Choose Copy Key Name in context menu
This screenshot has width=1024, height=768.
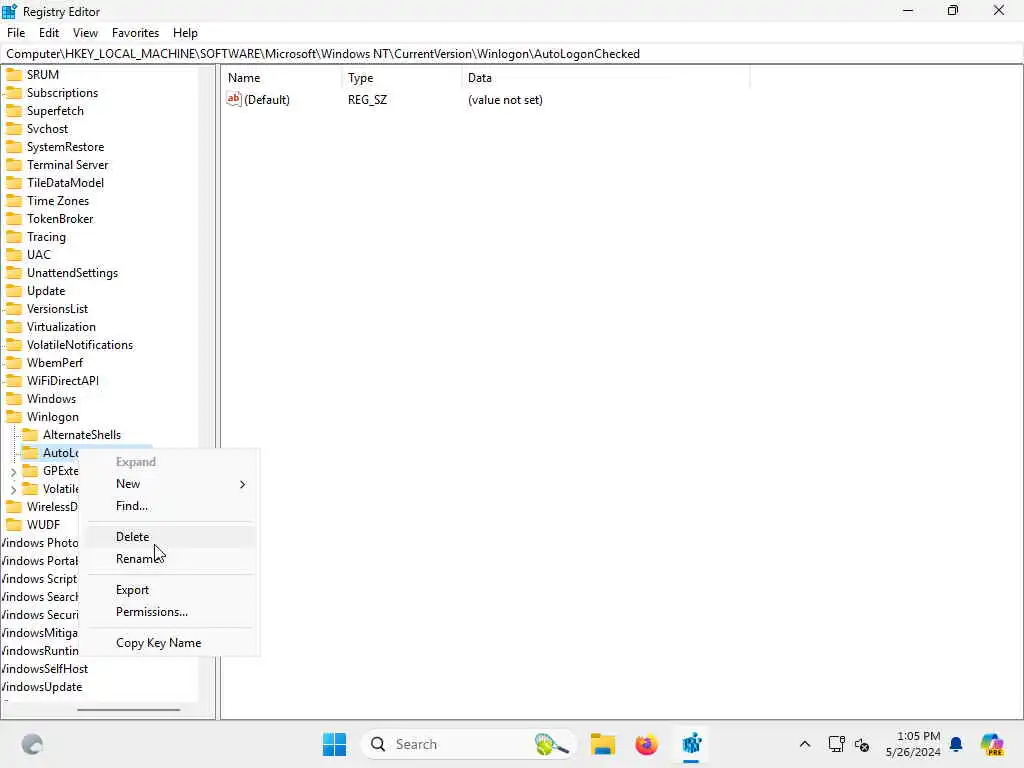coord(170,643)
